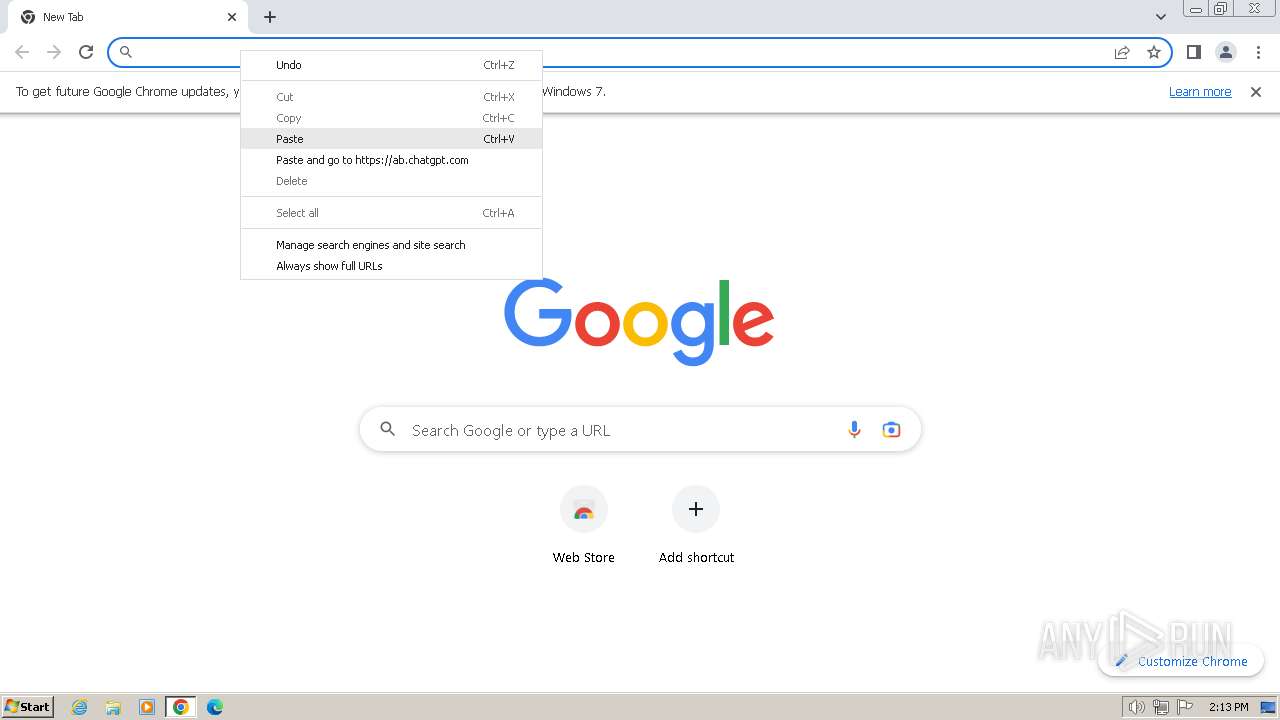Open Action Center flag tray icon
Viewport: 1280px width, 720px height.
(x=1184, y=707)
